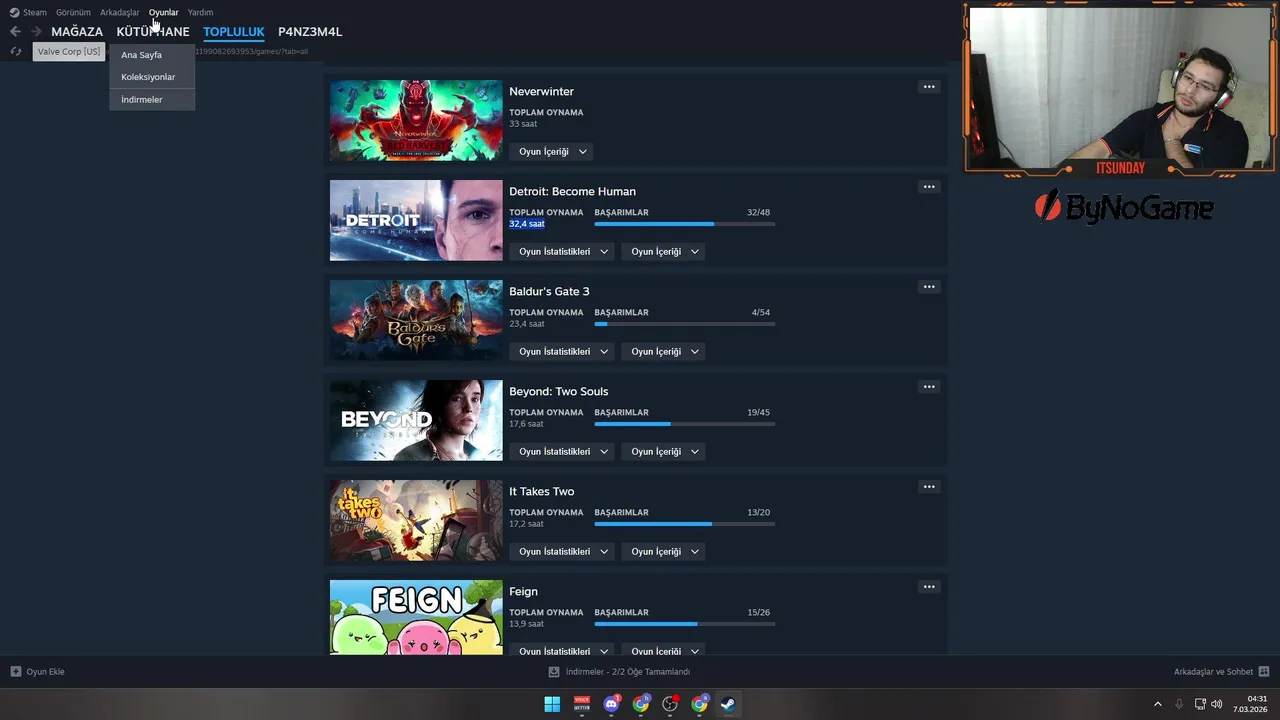
Task: Choose Koleksiyonlar from the Oyunlar menu
Action: (x=152, y=77)
